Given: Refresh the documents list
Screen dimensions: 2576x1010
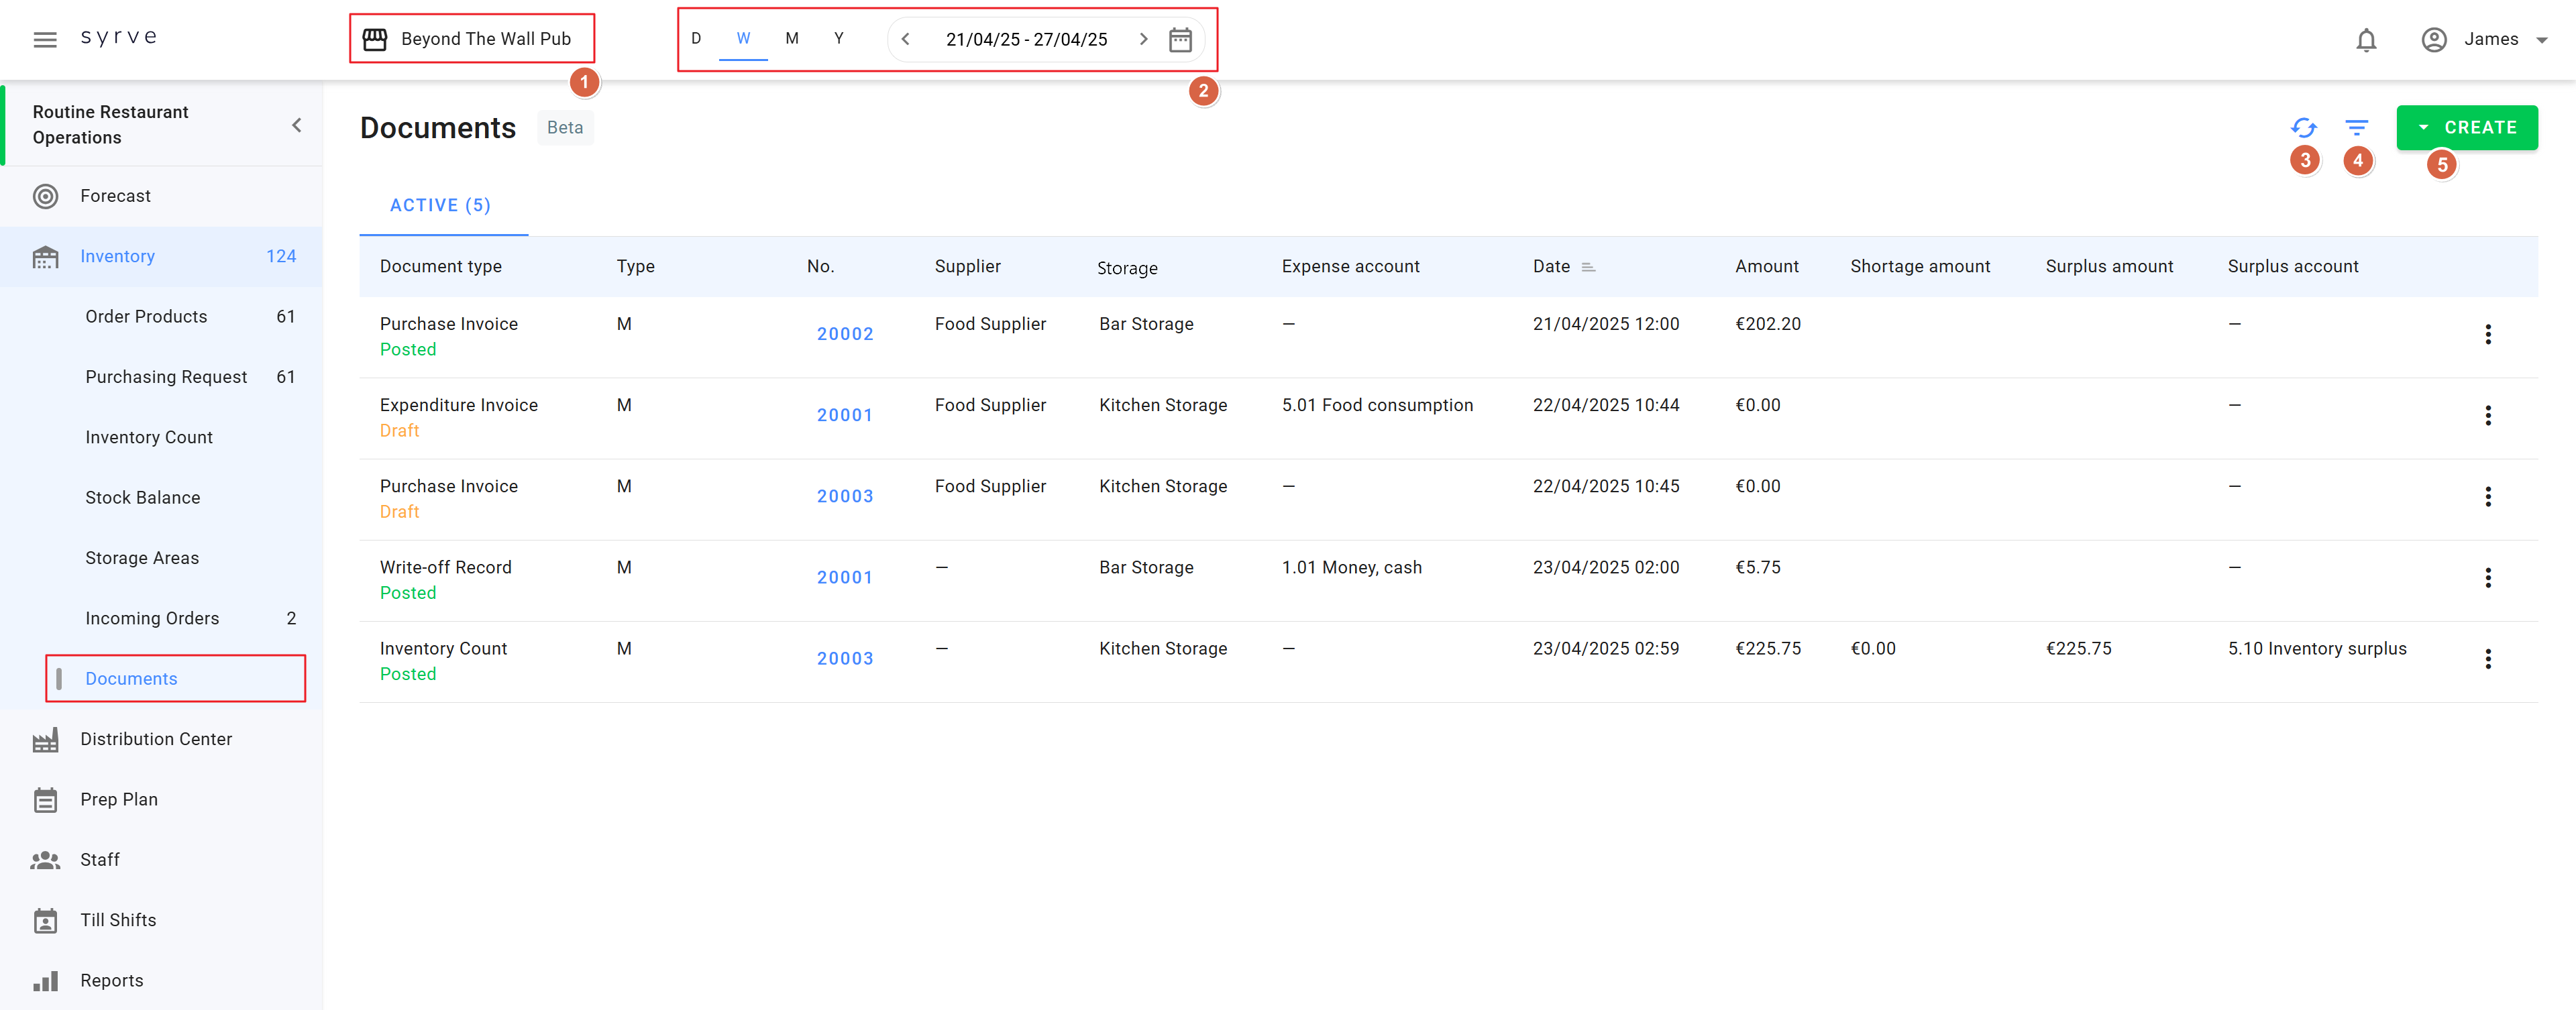Looking at the screenshot, I should click(2303, 128).
